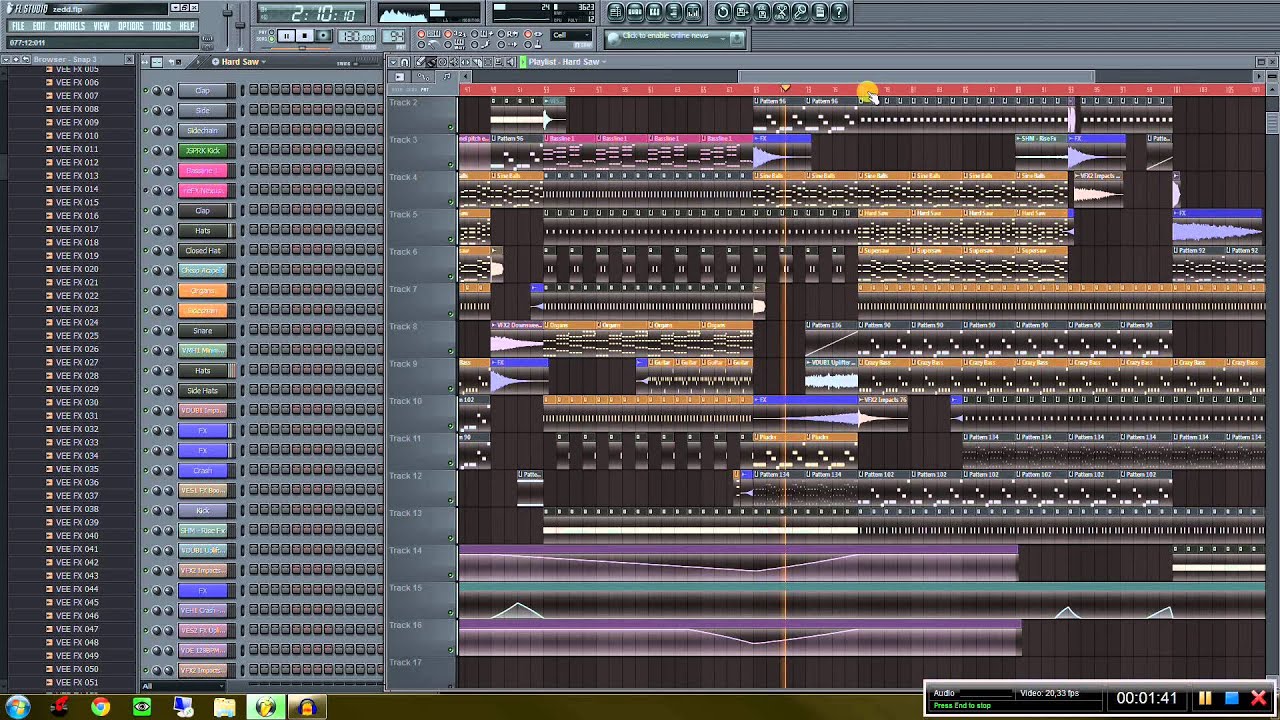Image resolution: width=1280 pixels, height=720 pixels.
Task: Click to enable online news panel
Action: pos(675,38)
